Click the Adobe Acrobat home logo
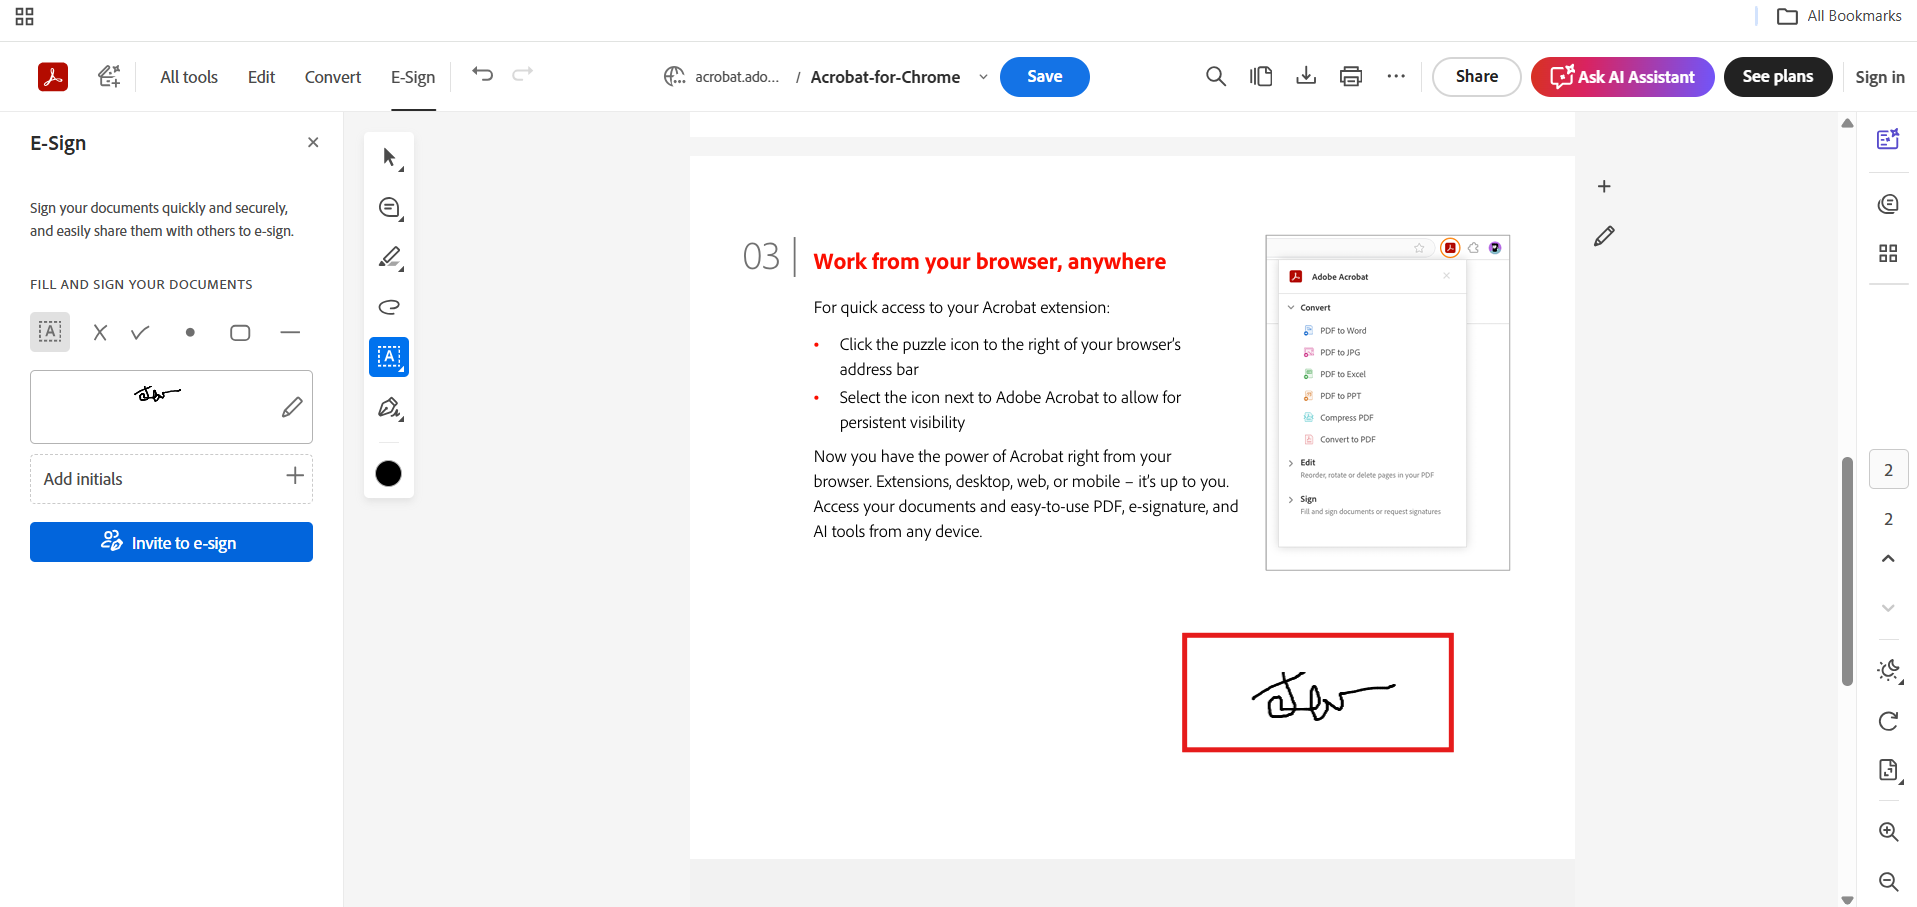1917x907 pixels. click(x=53, y=77)
